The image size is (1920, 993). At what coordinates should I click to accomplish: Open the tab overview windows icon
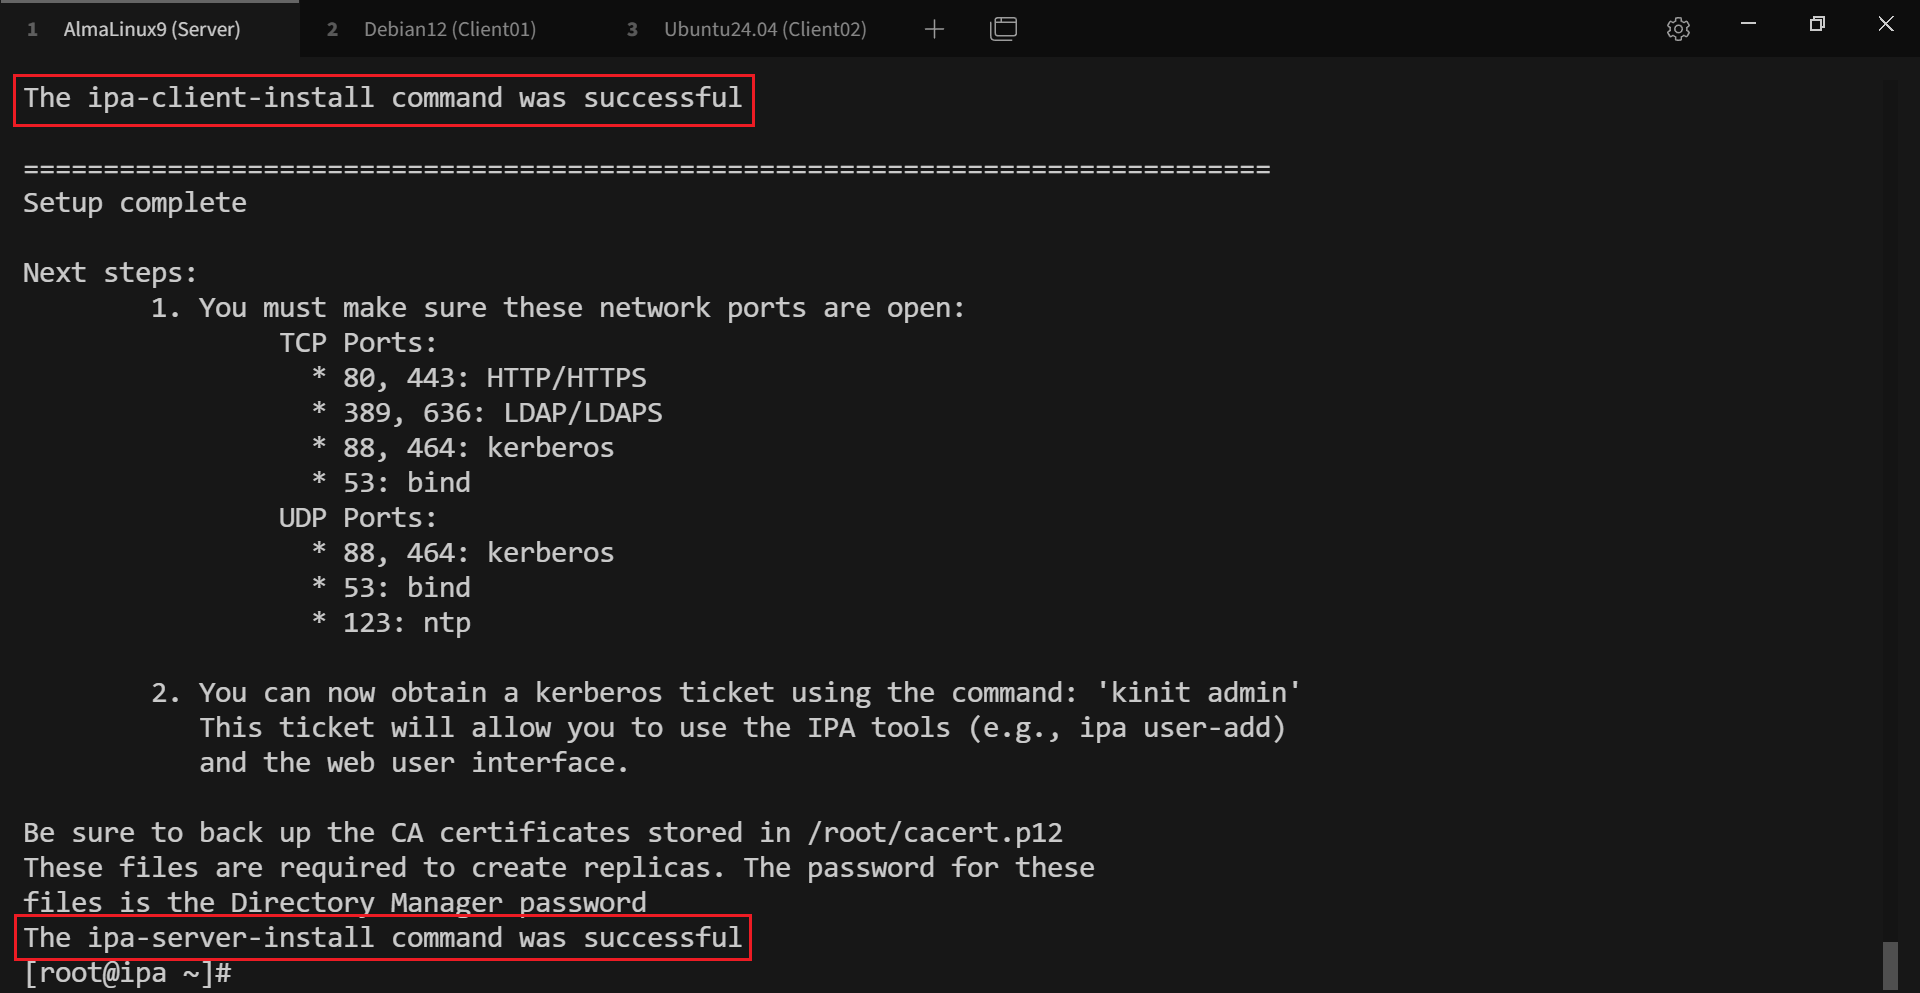(x=1003, y=29)
